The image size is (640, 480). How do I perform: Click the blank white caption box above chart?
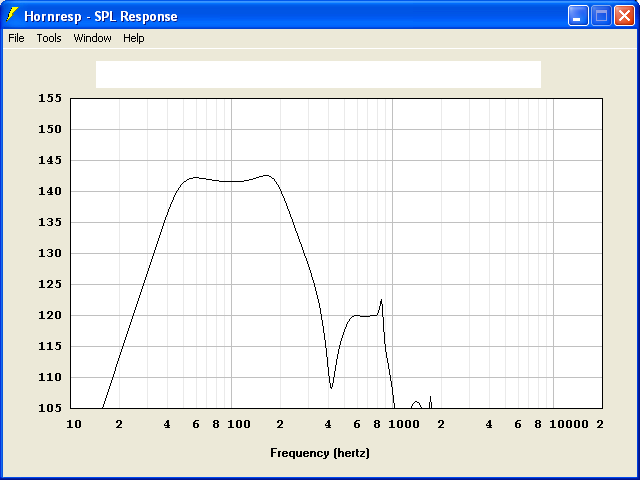[318, 74]
